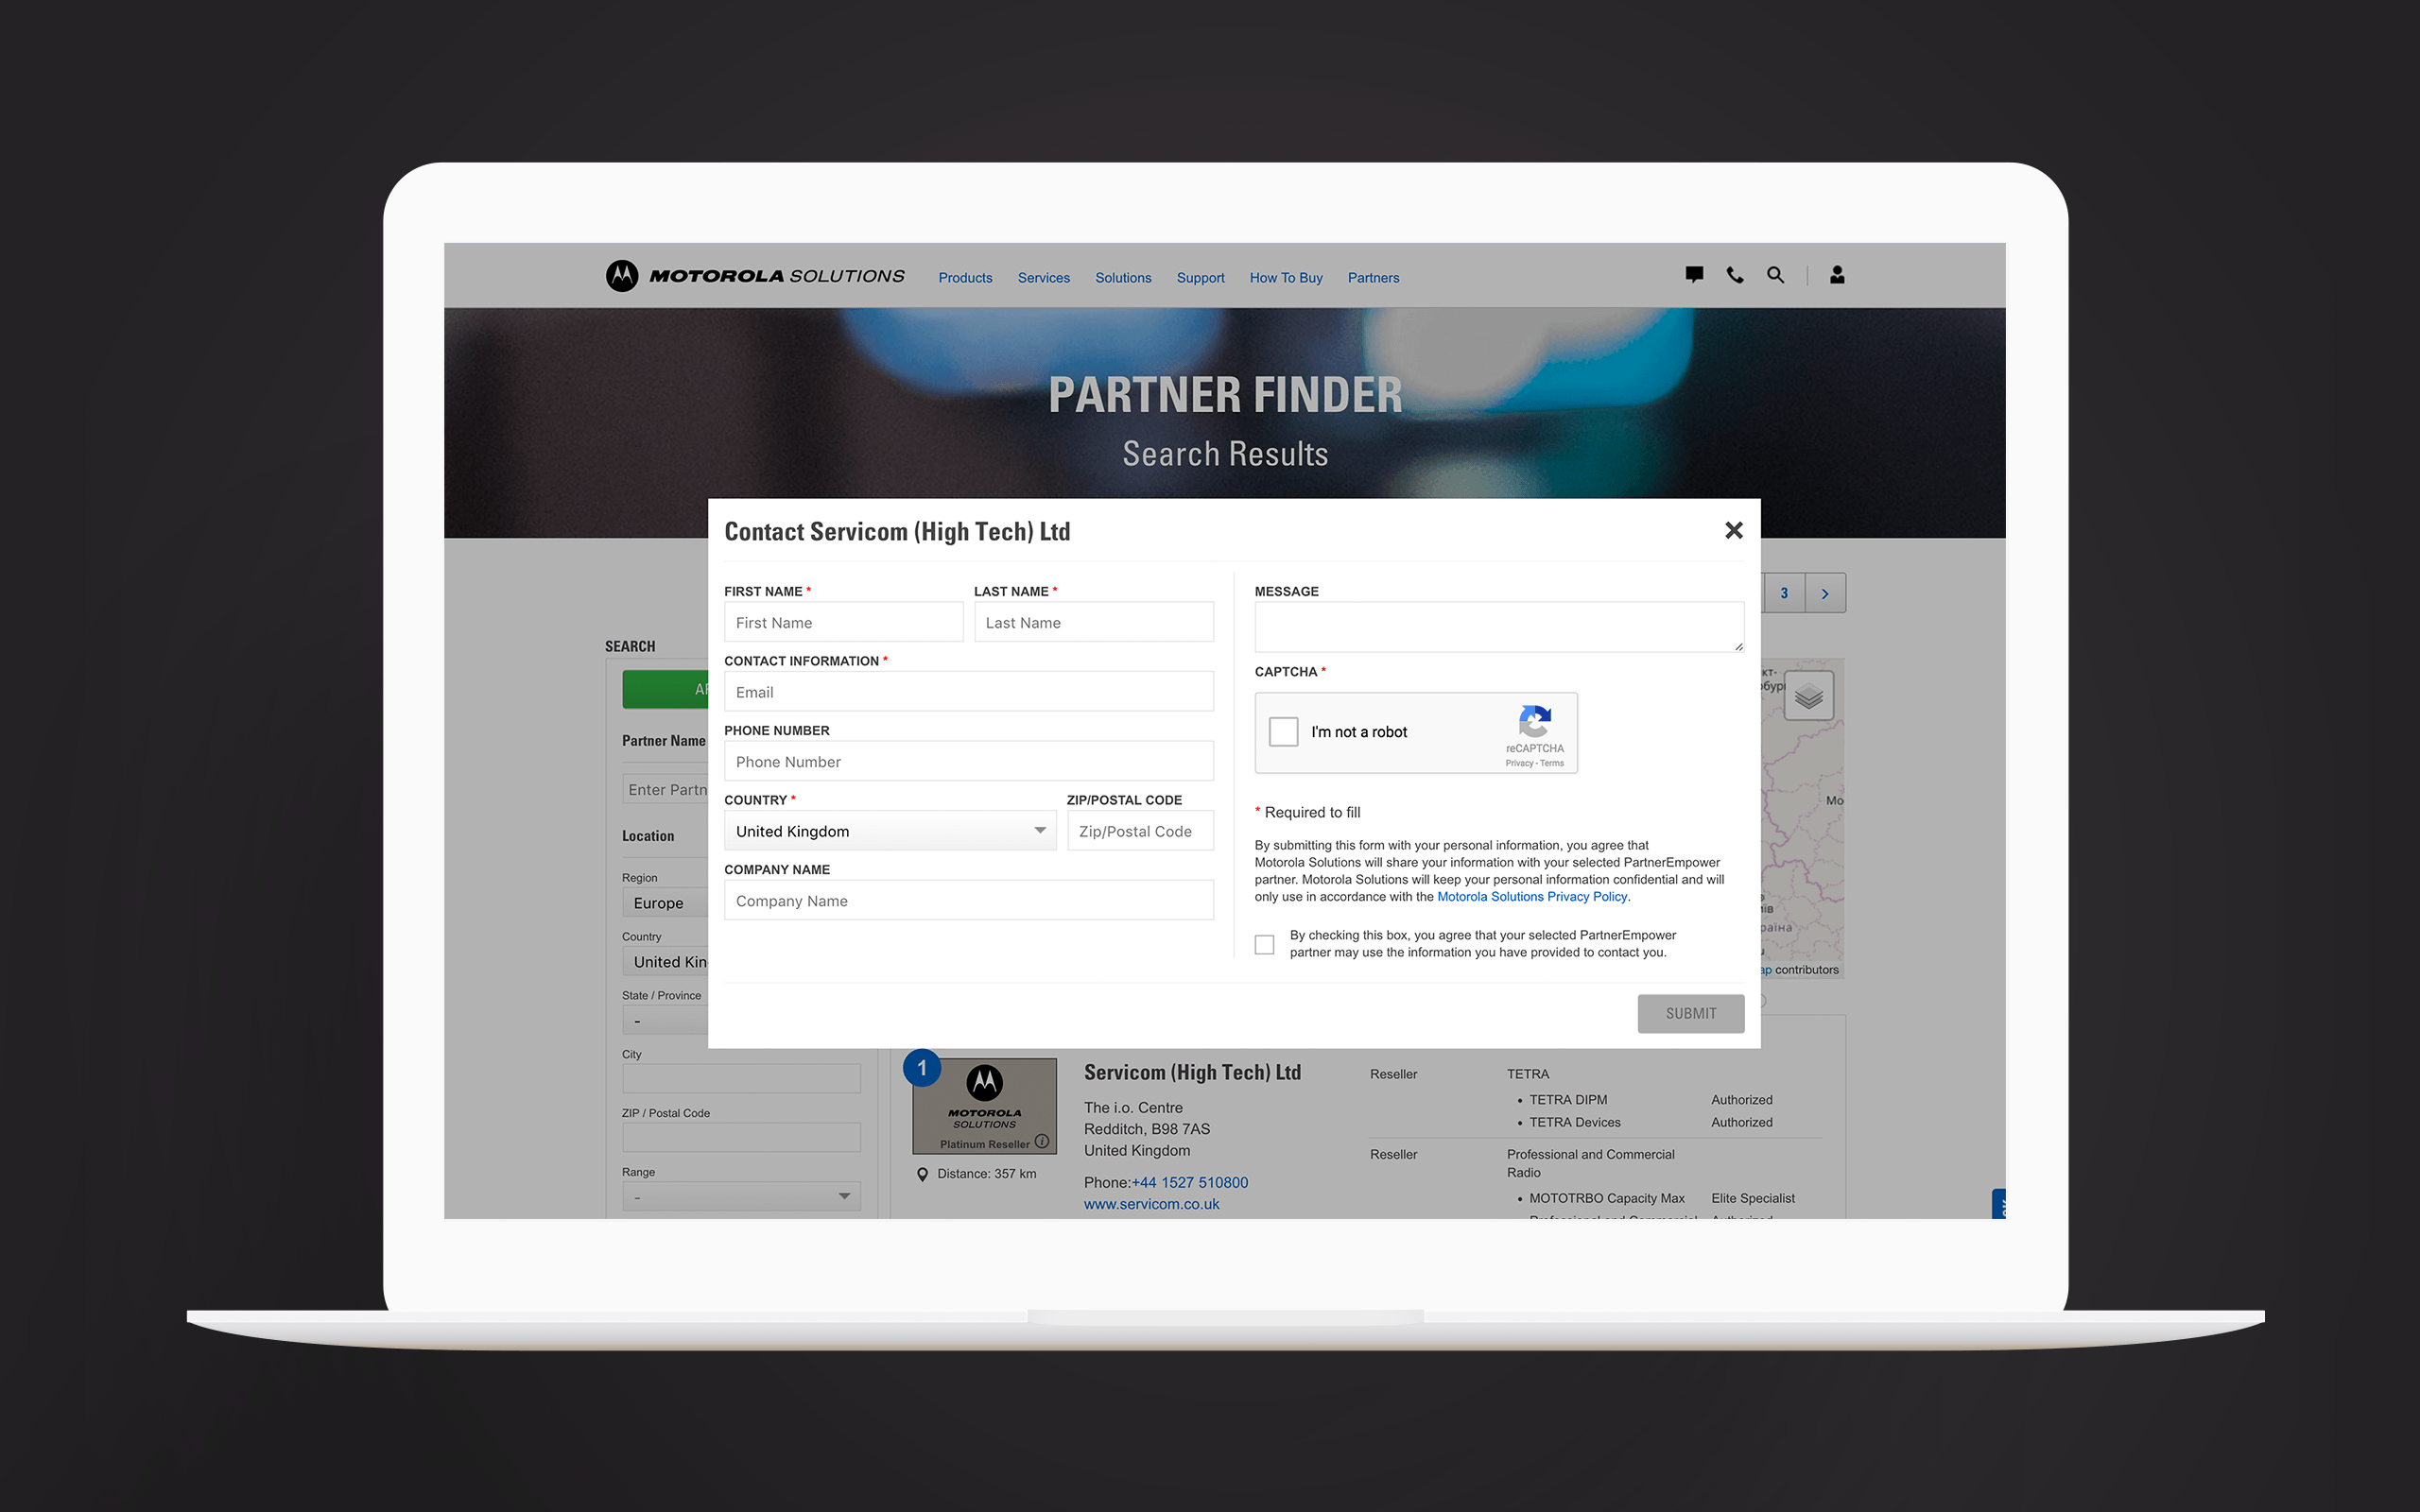The height and width of the screenshot is (1512, 2420).
Task: Open the Partners menu
Action: tap(1373, 278)
